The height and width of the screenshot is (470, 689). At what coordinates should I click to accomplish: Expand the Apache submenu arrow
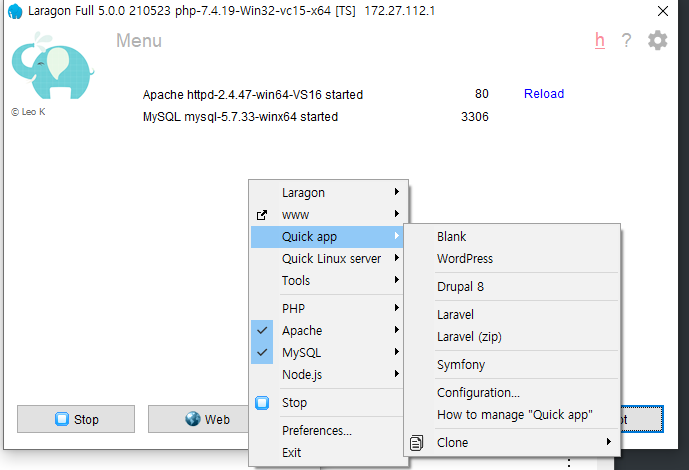click(x=396, y=329)
